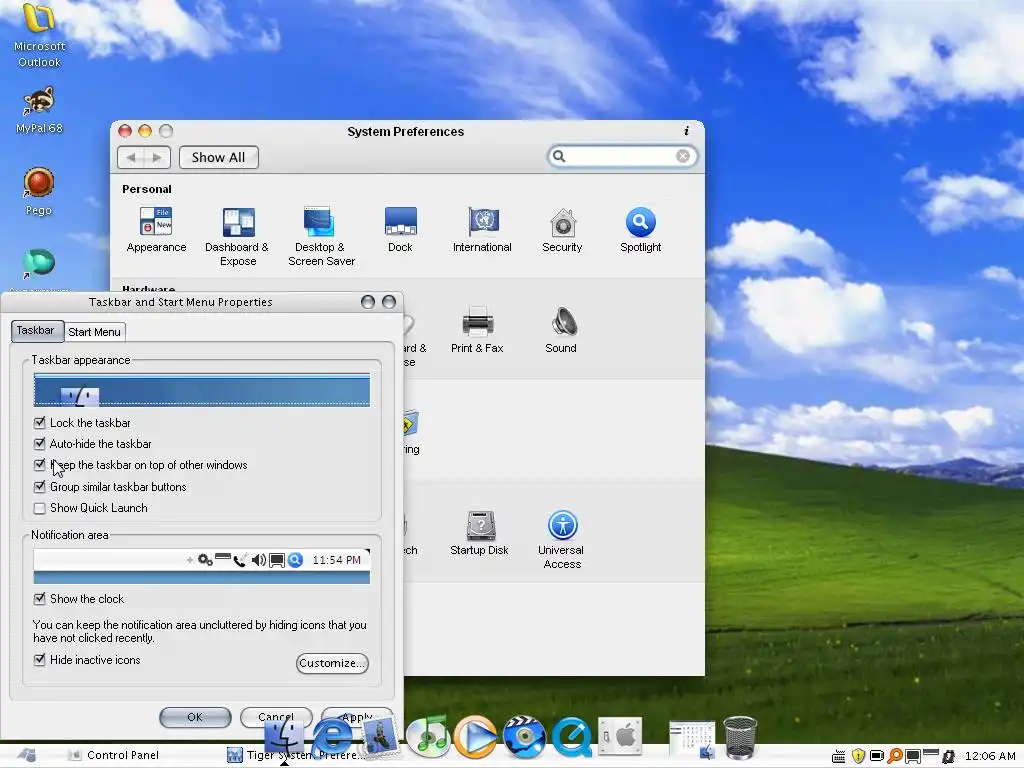Open Microsoft Outlook desktop shortcut
Image resolution: width=1024 pixels, height=768 pixels.
[x=39, y=36]
